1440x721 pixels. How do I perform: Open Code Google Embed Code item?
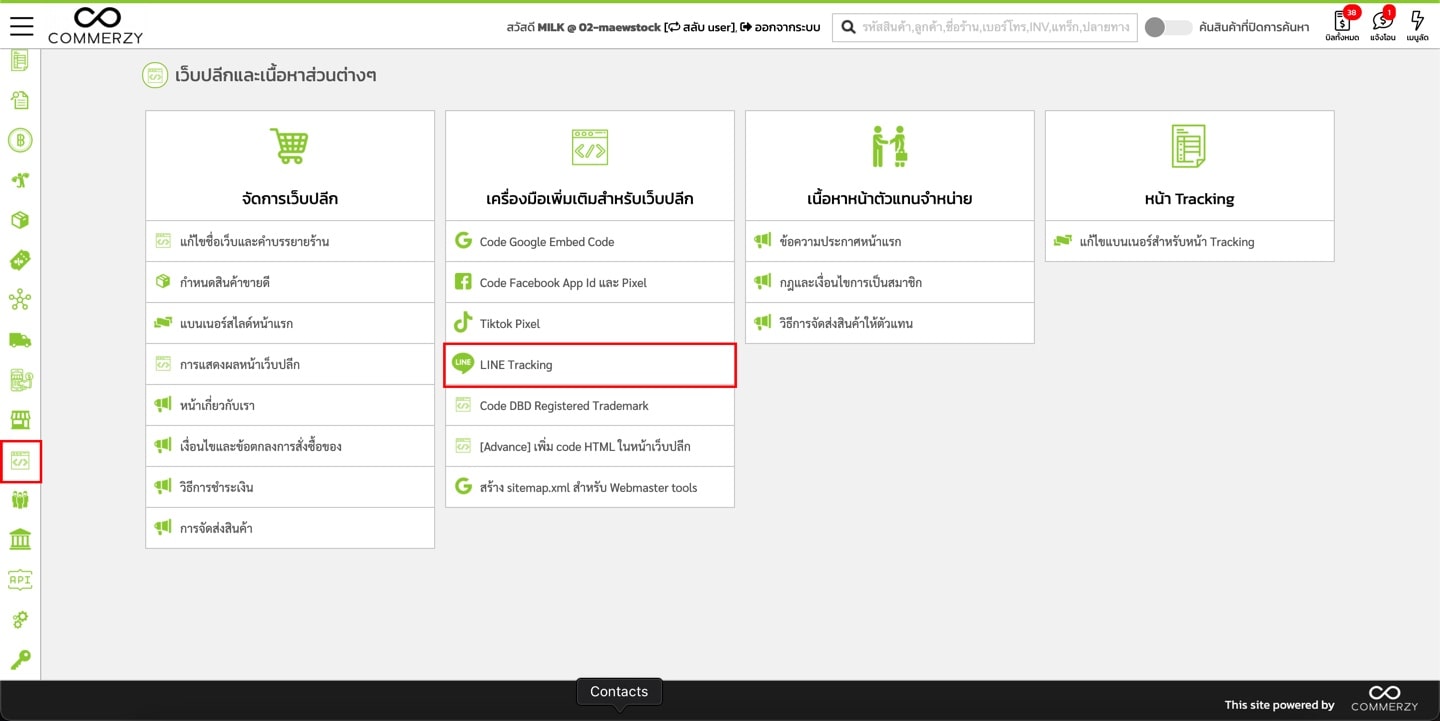pos(590,242)
